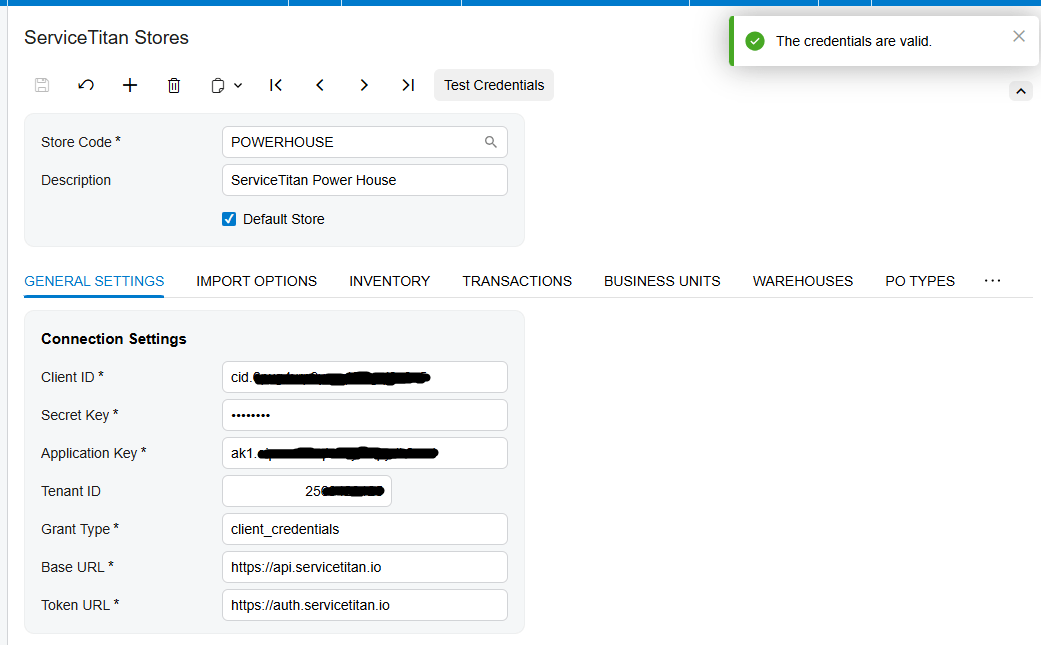Switch to Import Options tab
This screenshot has width=1041, height=645.
(x=257, y=281)
